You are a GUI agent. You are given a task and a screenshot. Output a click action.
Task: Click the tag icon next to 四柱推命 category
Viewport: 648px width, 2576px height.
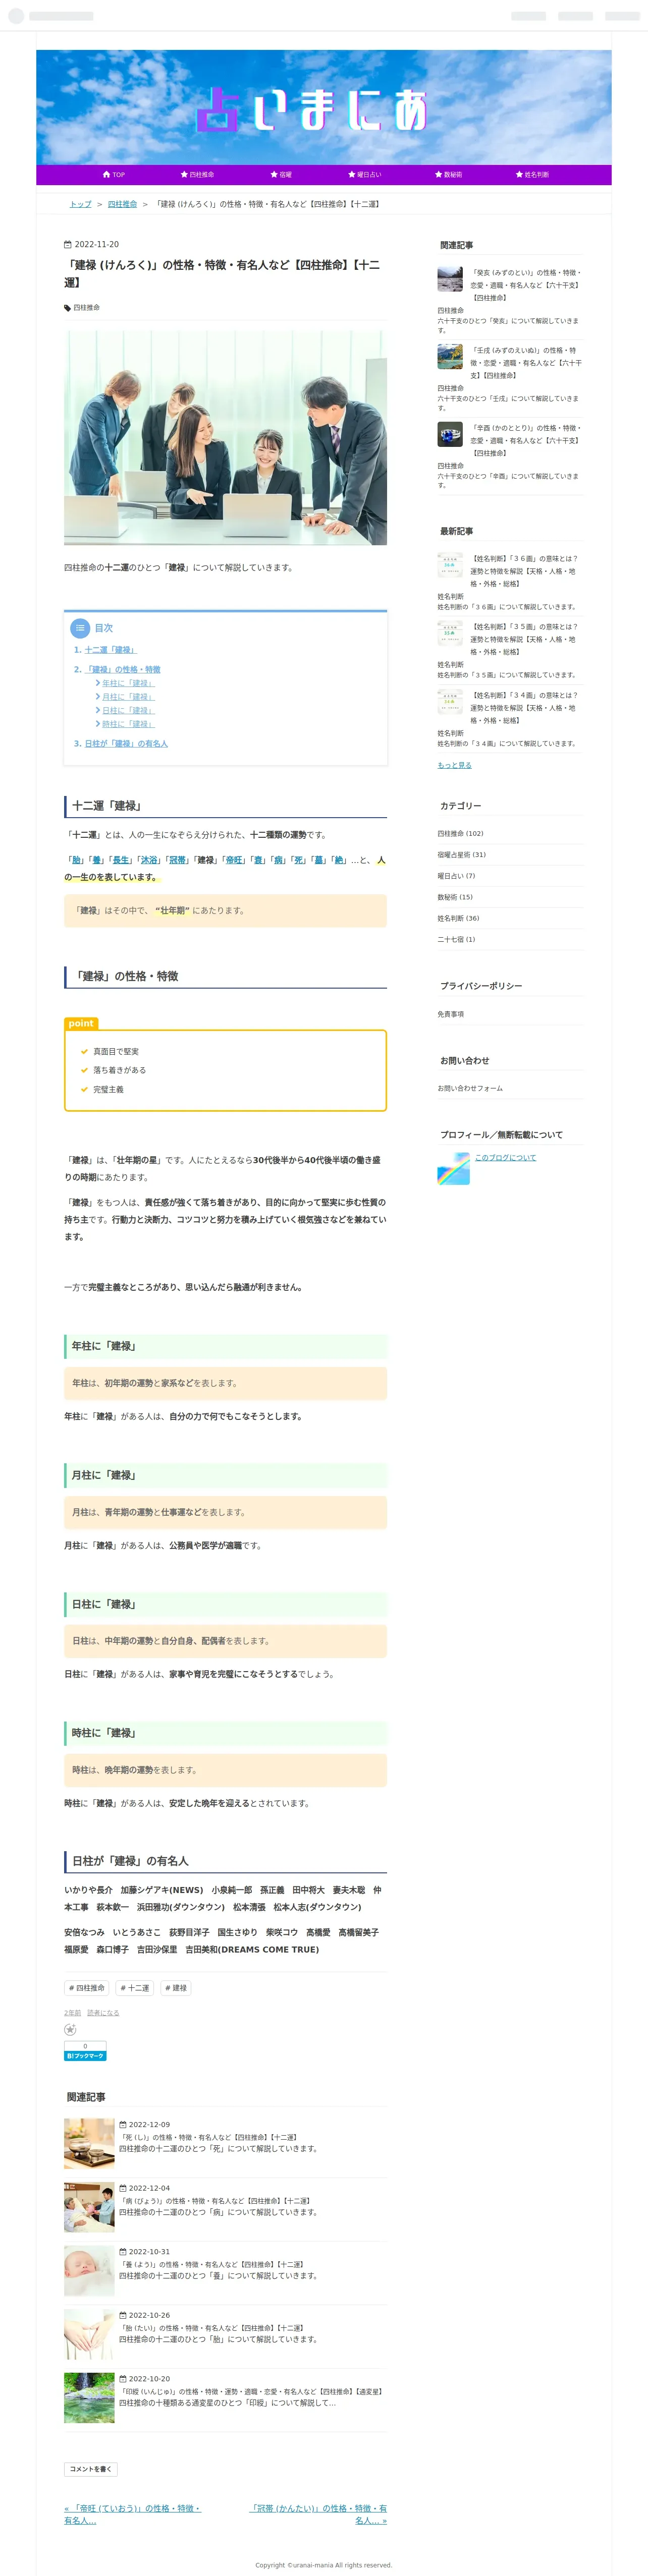[68, 308]
